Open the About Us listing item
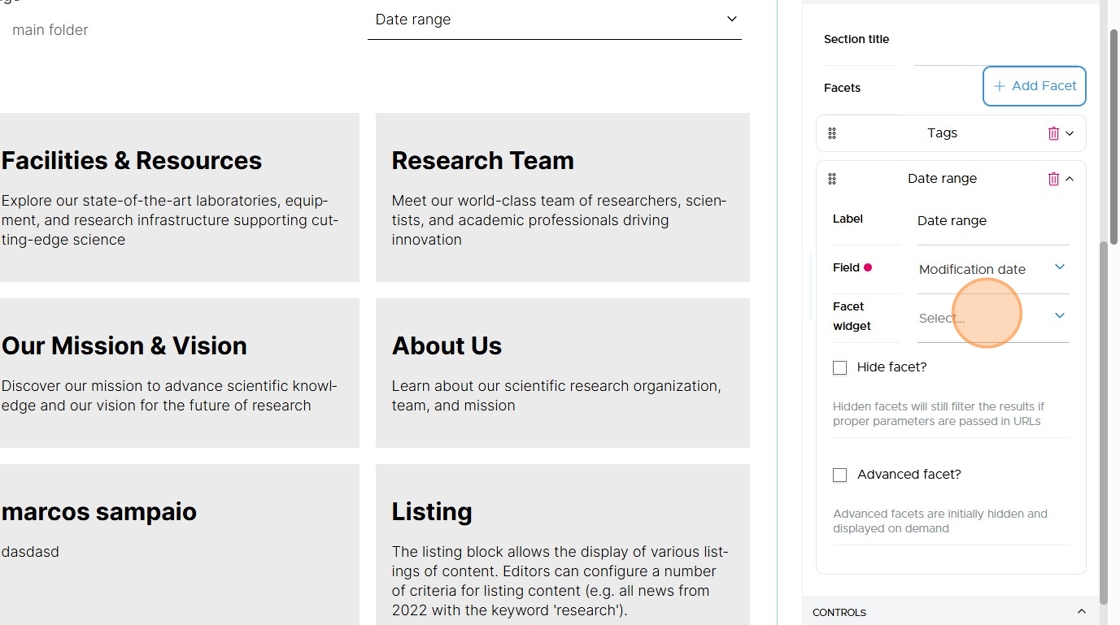The height and width of the screenshot is (625, 1120). coord(563,373)
